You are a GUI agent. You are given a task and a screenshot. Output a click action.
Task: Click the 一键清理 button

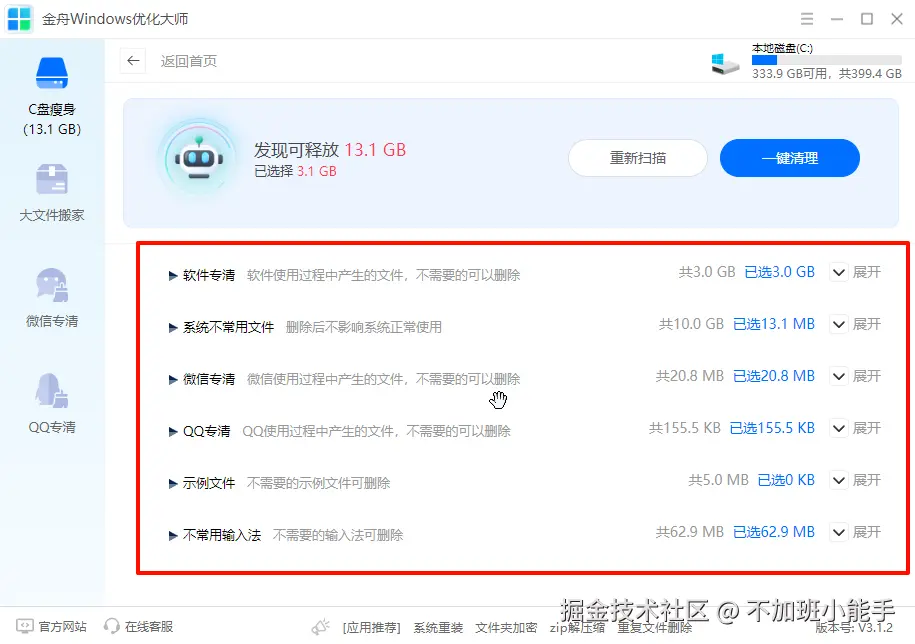[x=790, y=158]
